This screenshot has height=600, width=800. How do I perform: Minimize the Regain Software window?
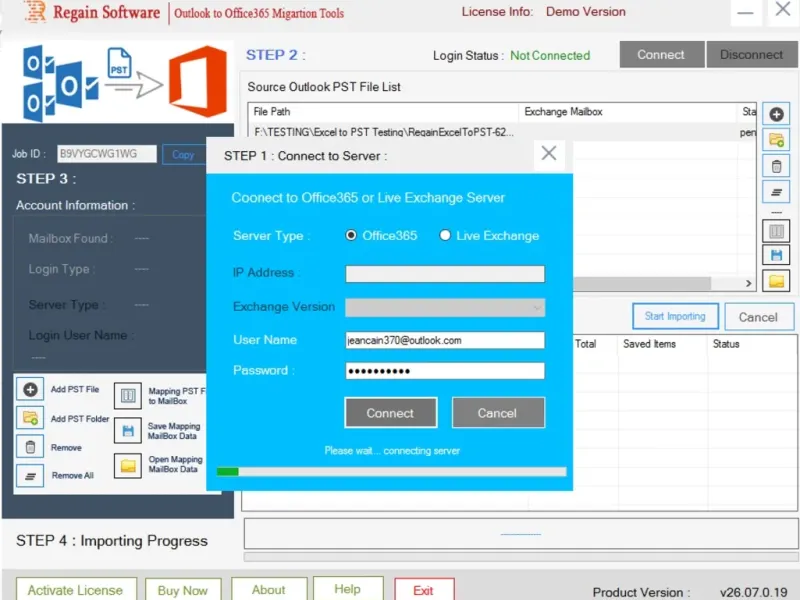[x=745, y=12]
